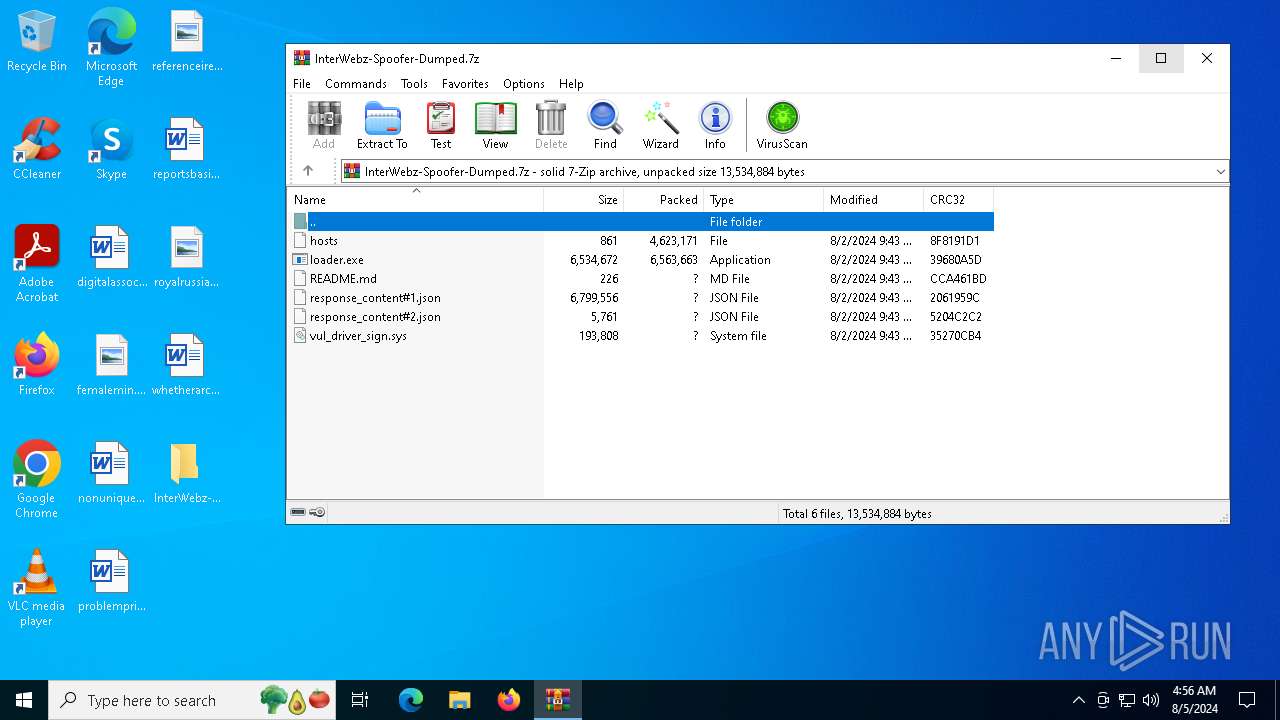The image size is (1280, 720).
Task: Click key icon in status bar
Action: coord(317,513)
